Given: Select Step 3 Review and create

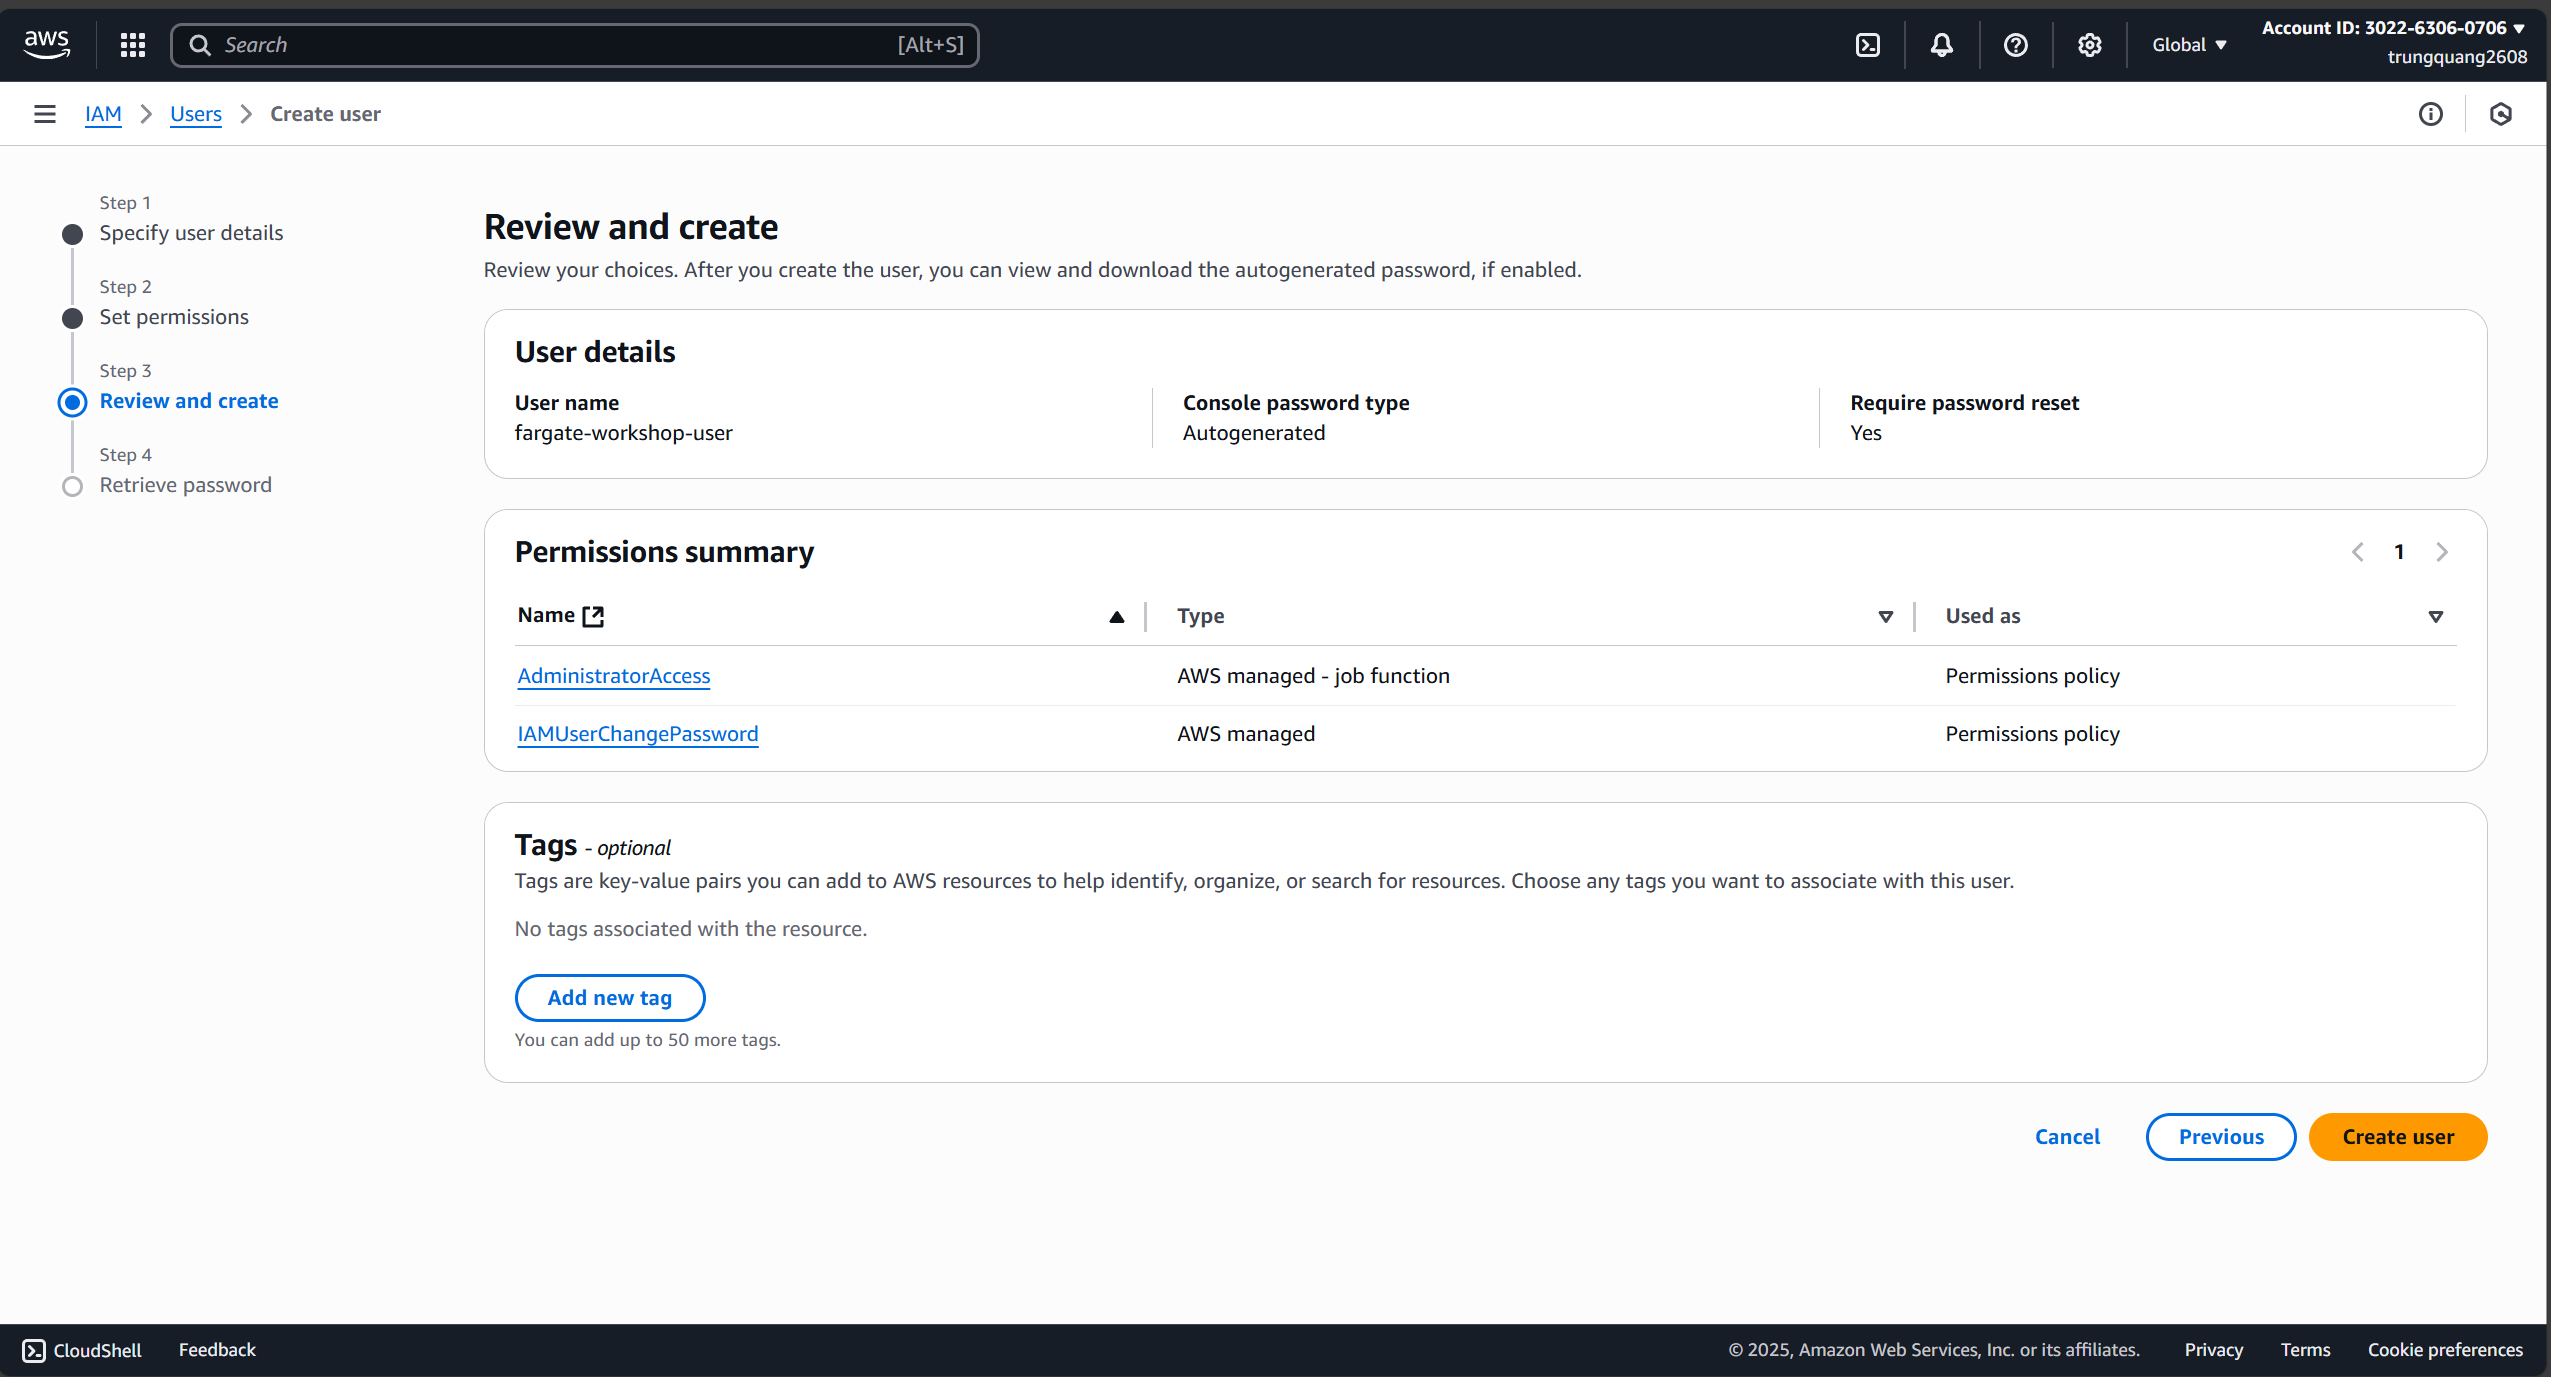Looking at the screenshot, I should 189,401.
